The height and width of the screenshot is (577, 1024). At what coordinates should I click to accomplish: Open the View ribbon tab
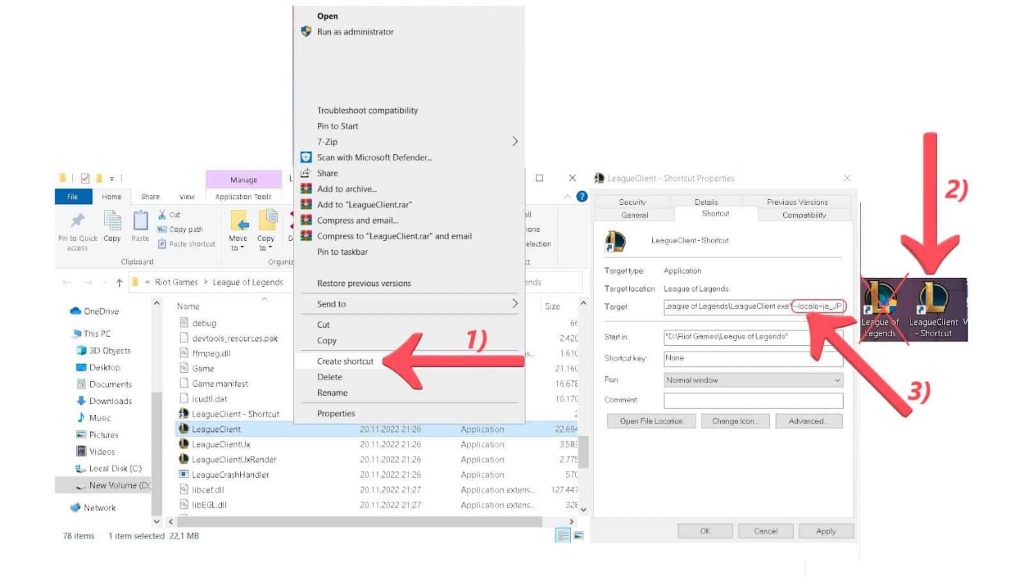point(187,196)
